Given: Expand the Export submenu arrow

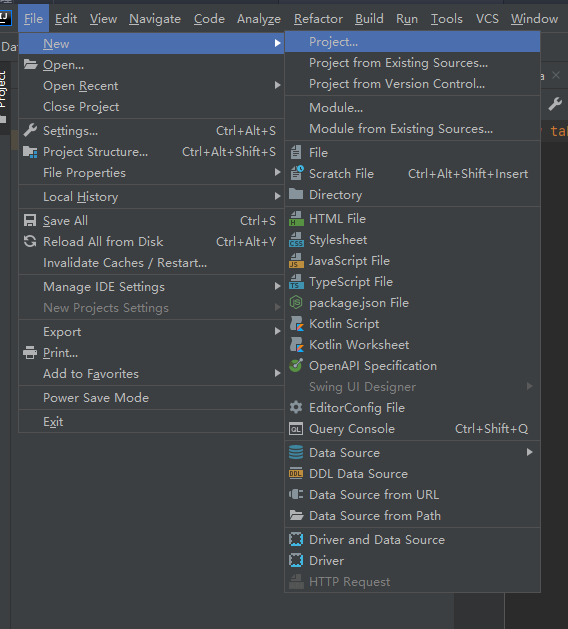Looking at the screenshot, I should pyautogui.click(x=277, y=331).
